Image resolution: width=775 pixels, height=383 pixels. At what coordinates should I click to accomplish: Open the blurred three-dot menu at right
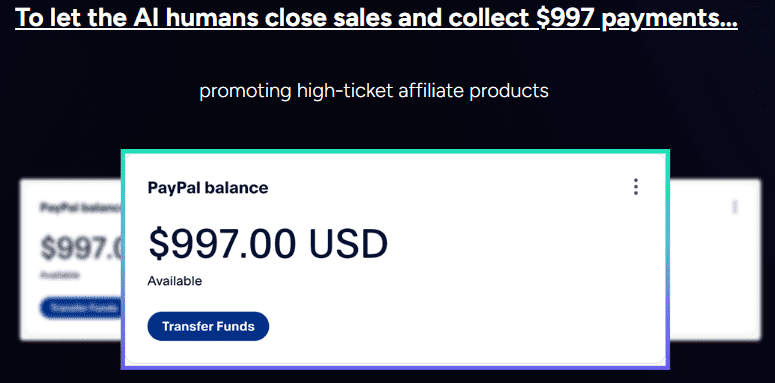click(735, 207)
